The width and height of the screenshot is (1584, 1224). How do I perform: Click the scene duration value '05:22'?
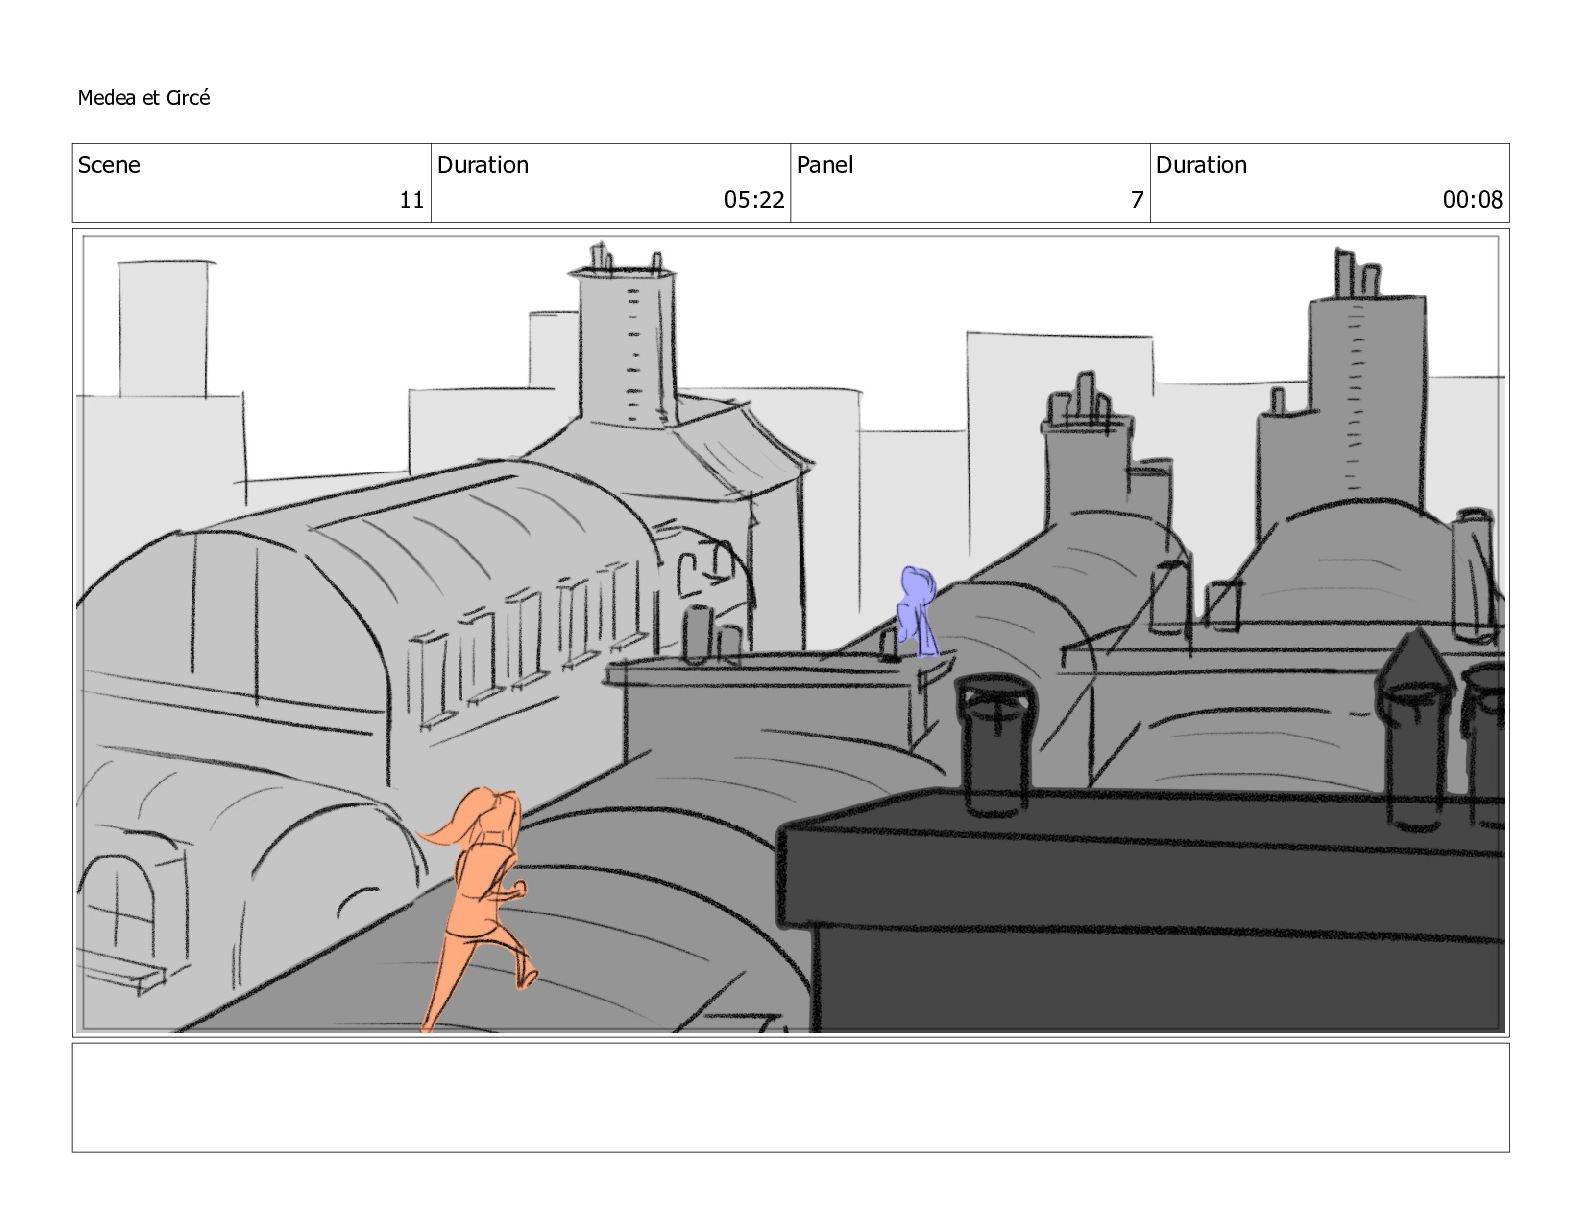(x=754, y=200)
